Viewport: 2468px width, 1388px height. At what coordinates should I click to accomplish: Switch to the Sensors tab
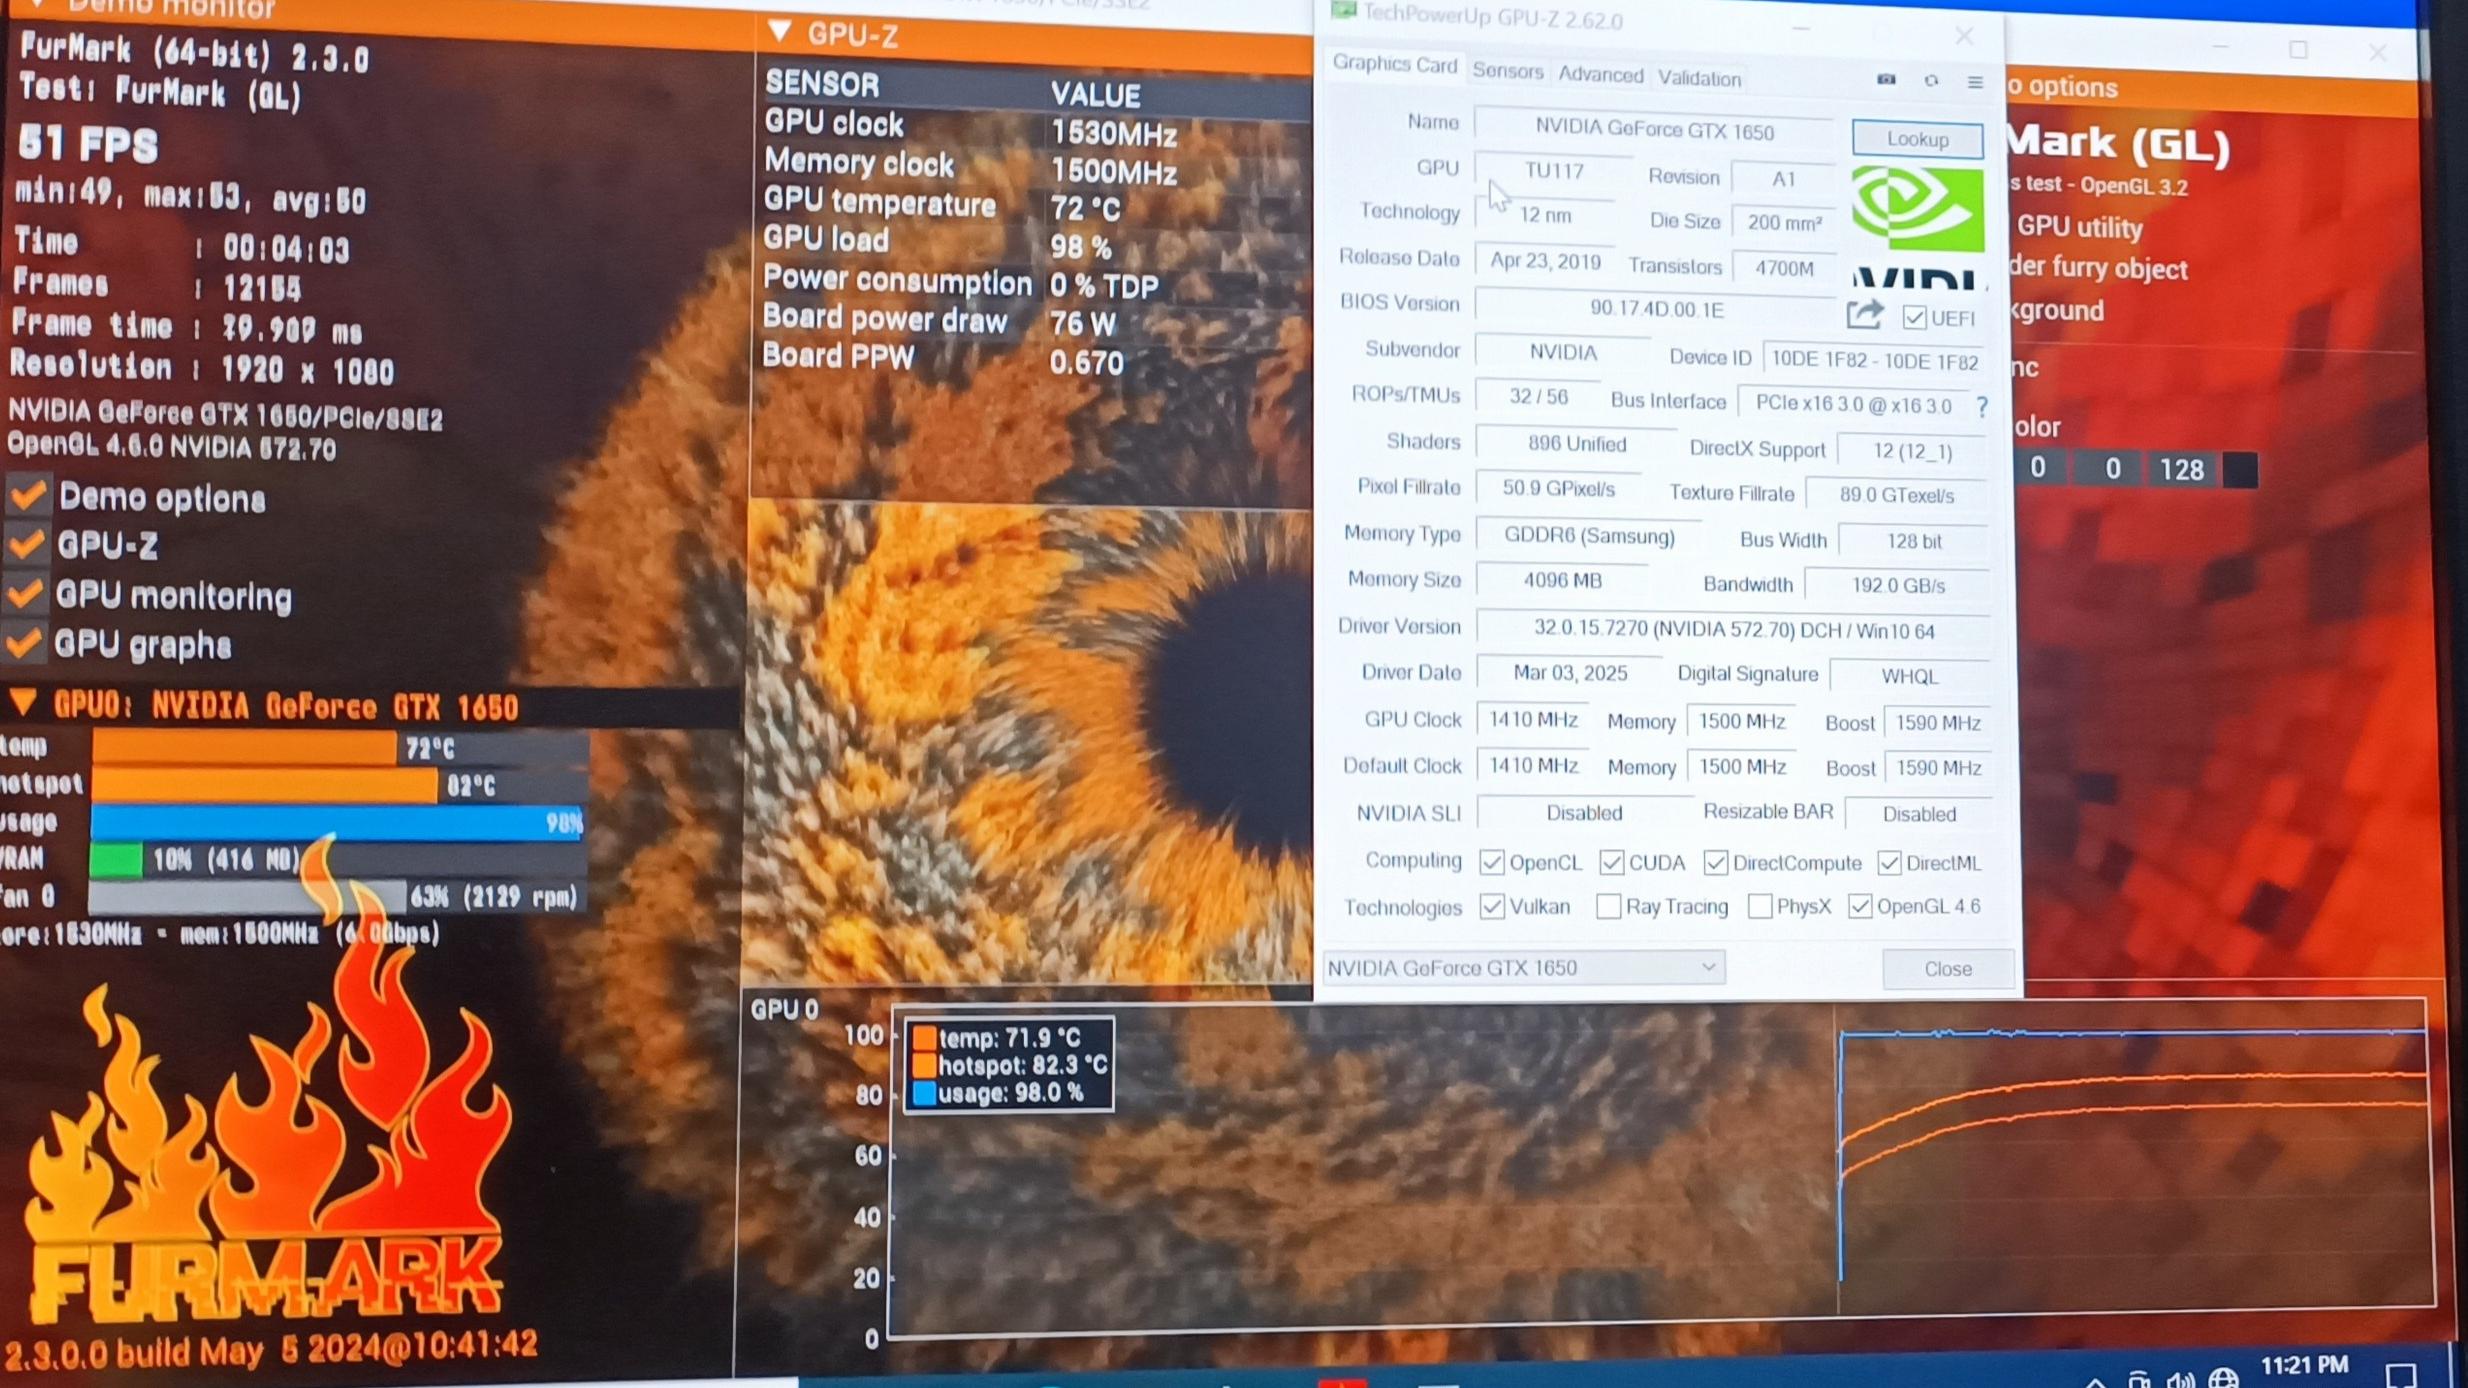tap(1507, 71)
